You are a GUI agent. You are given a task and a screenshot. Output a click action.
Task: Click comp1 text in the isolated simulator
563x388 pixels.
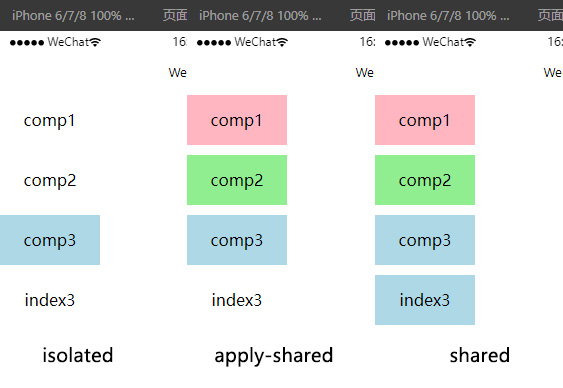(x=50, y=121)
